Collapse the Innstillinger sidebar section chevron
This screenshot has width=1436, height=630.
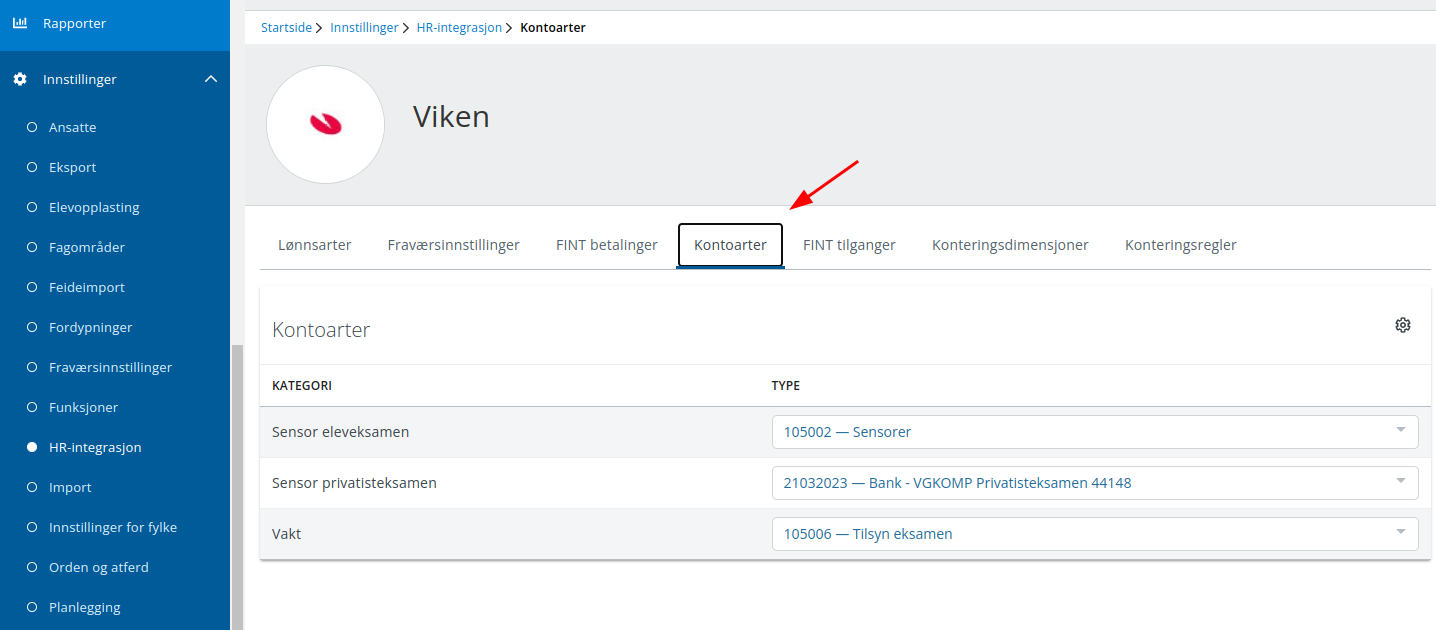pos(211,79)
